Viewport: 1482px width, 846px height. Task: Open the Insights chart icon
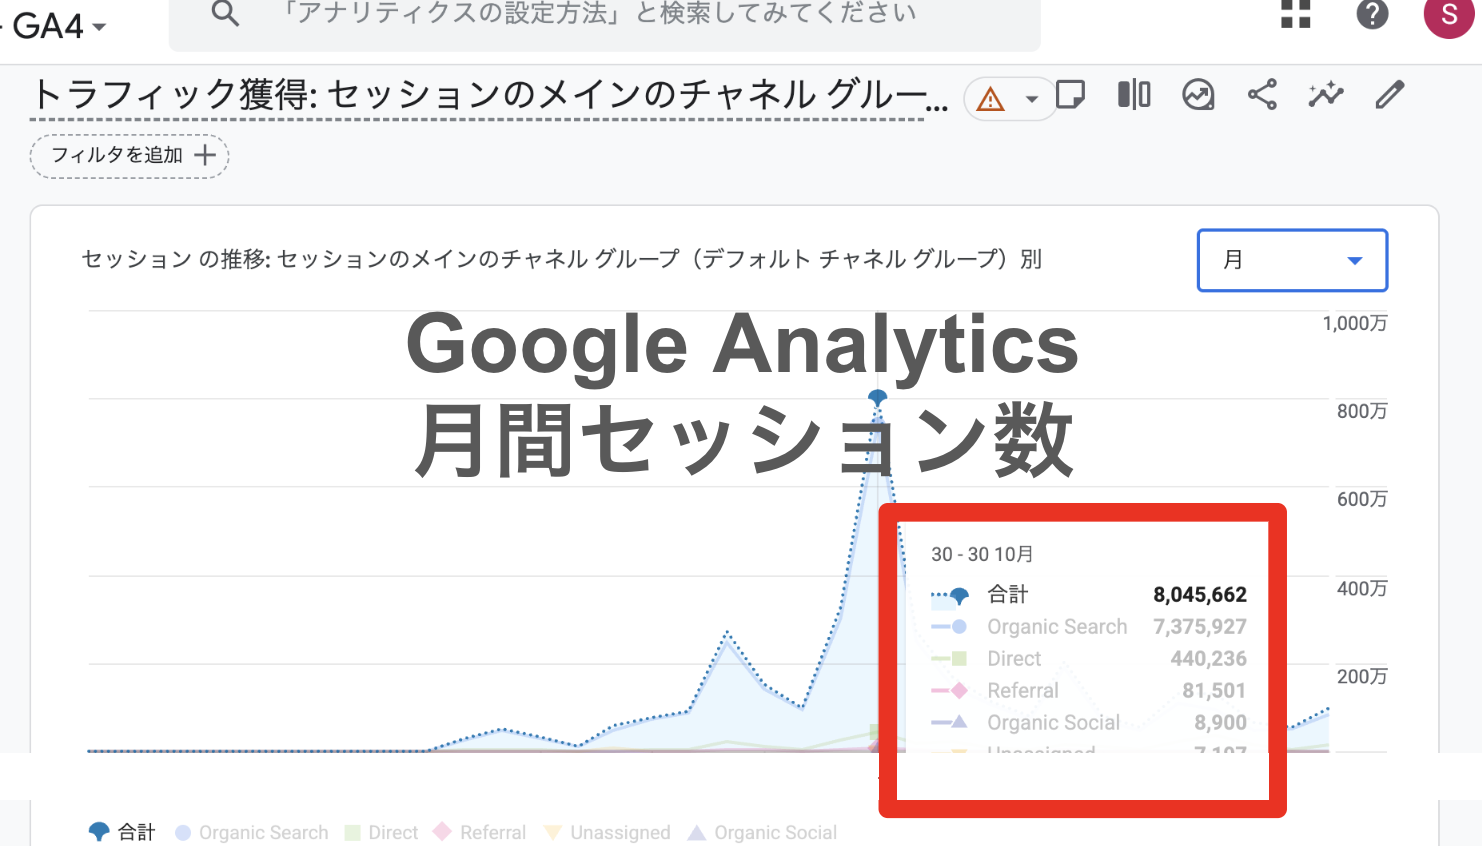click(x=1198, y=95)
